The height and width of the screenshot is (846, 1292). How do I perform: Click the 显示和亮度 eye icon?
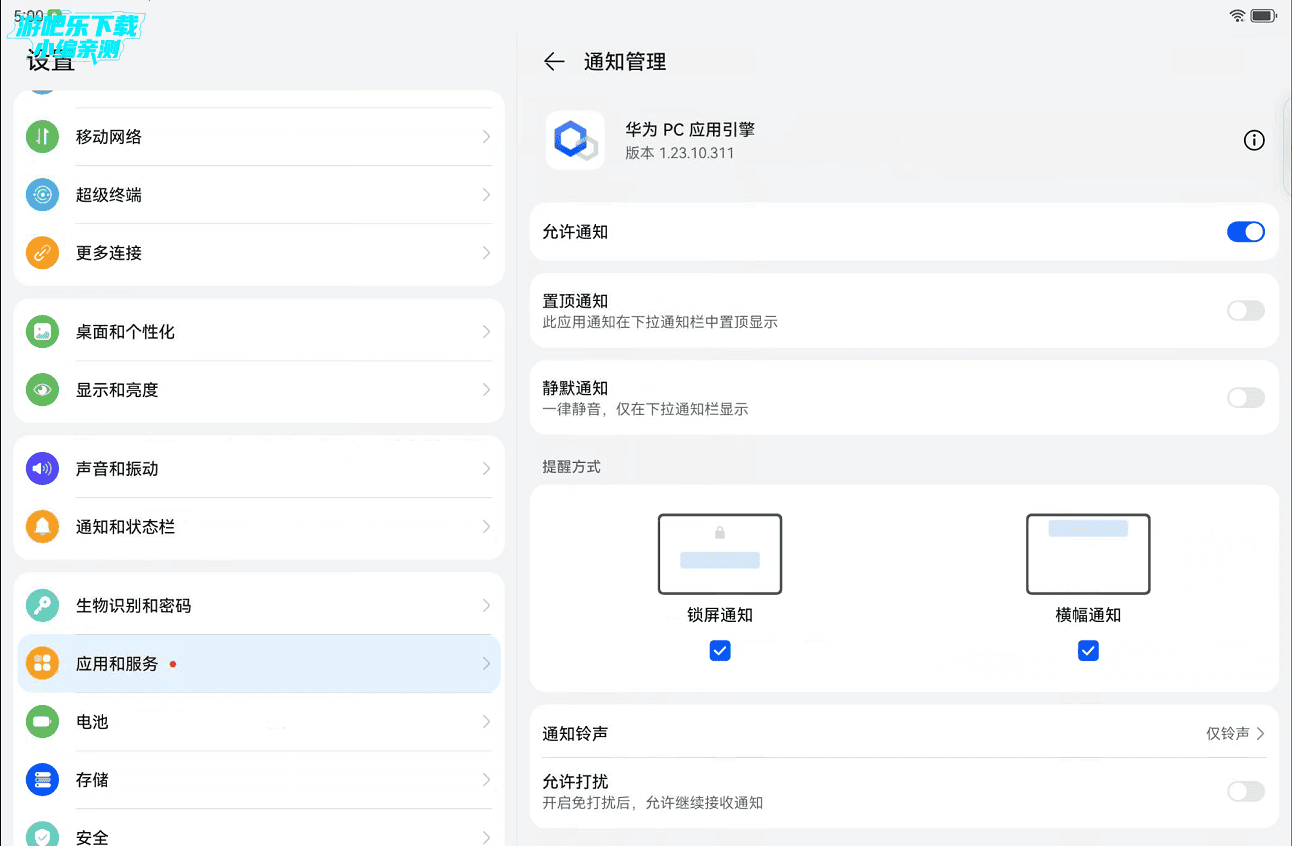click(42, 390)
